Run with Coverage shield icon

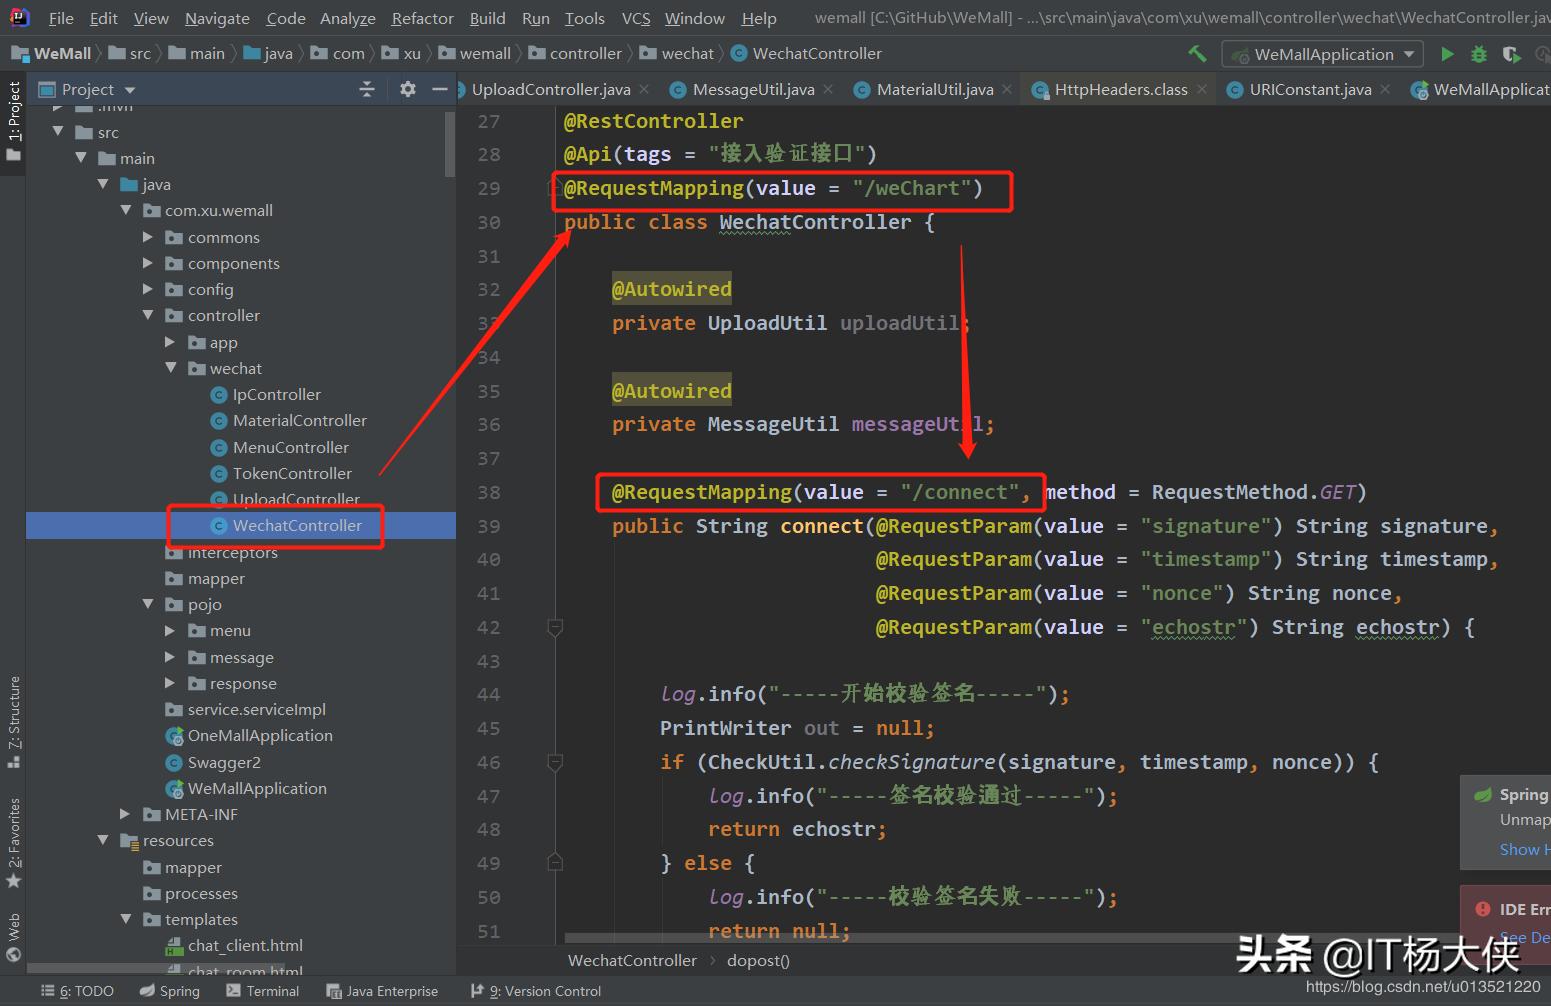[x=1511, y=54]
